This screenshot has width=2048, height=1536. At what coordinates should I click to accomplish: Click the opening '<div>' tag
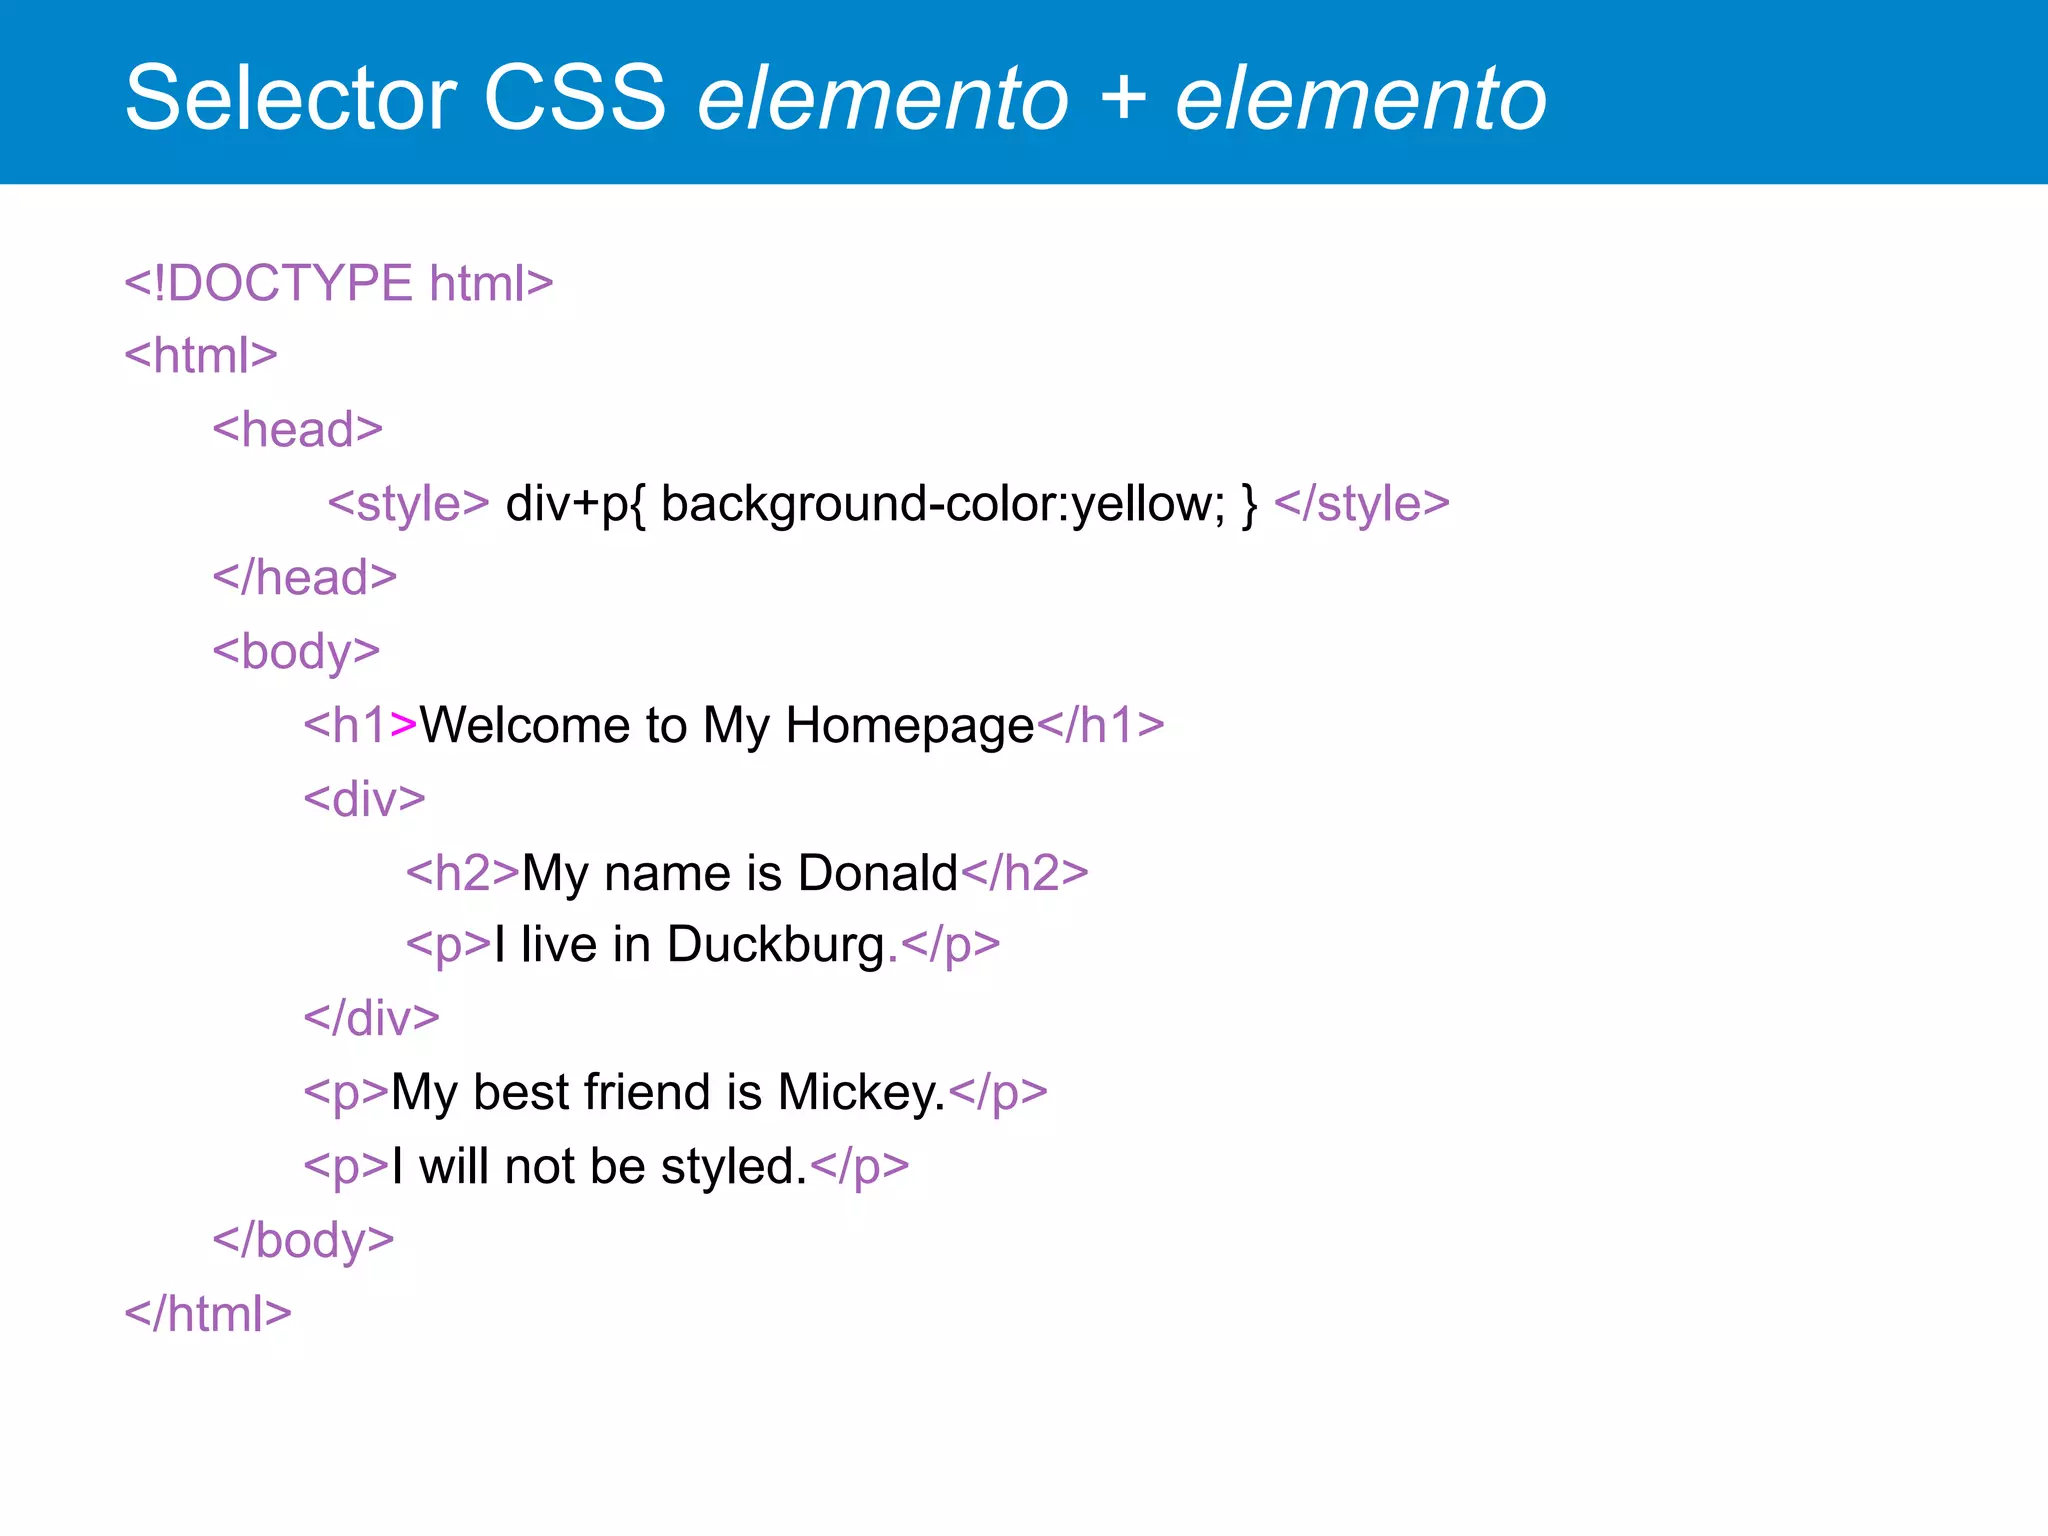coord(365,799)
